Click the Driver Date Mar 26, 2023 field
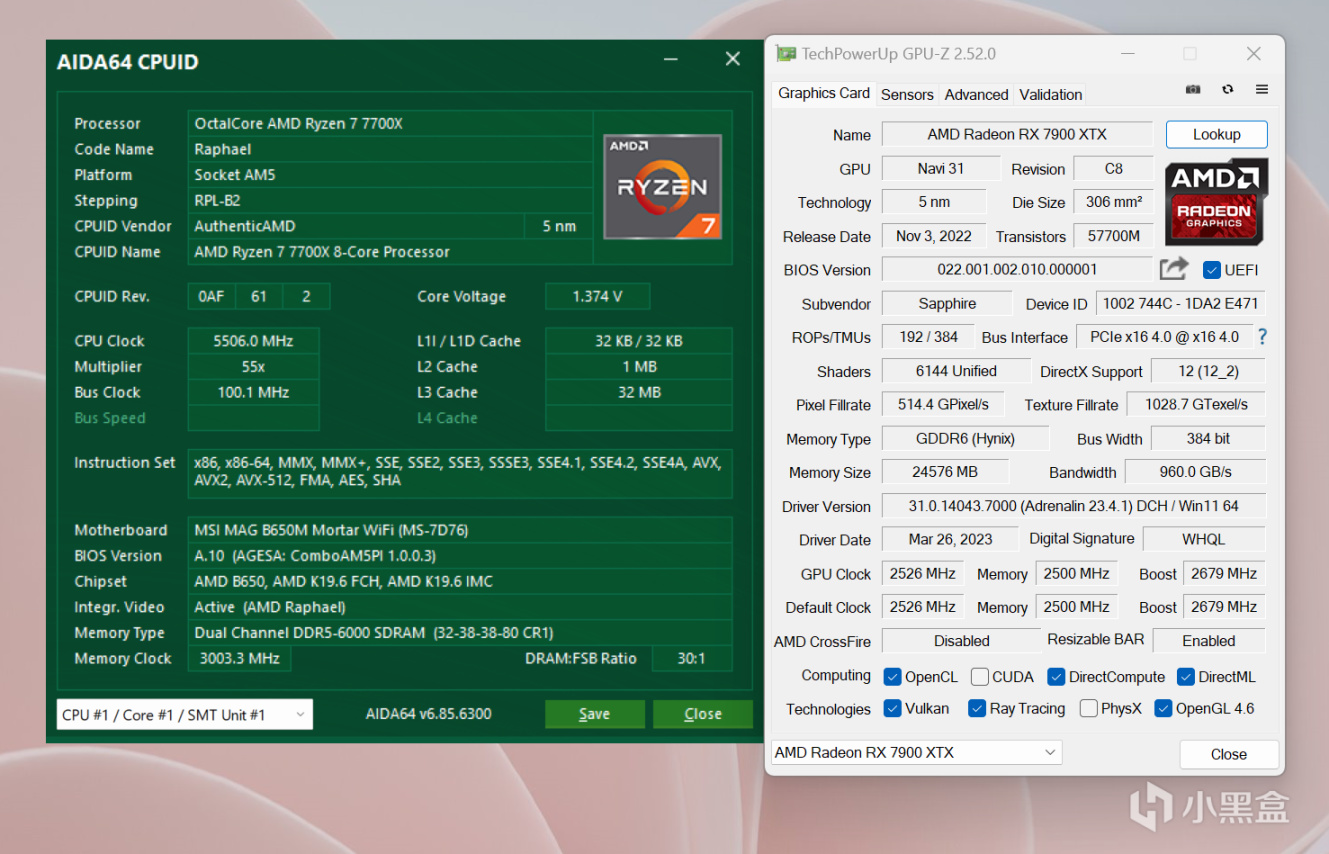This screenshot has height=854, width=1329. tap(950, 539)
